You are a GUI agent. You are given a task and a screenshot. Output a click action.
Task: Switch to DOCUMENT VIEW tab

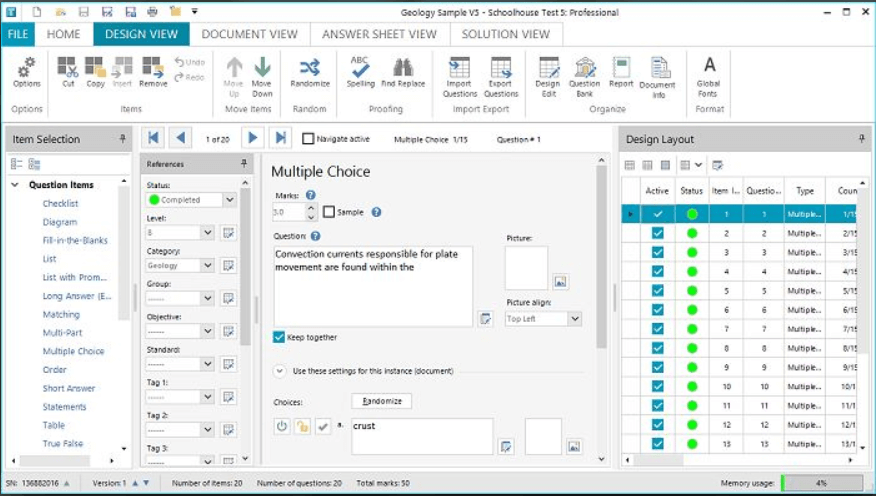(x=249, y=34)
